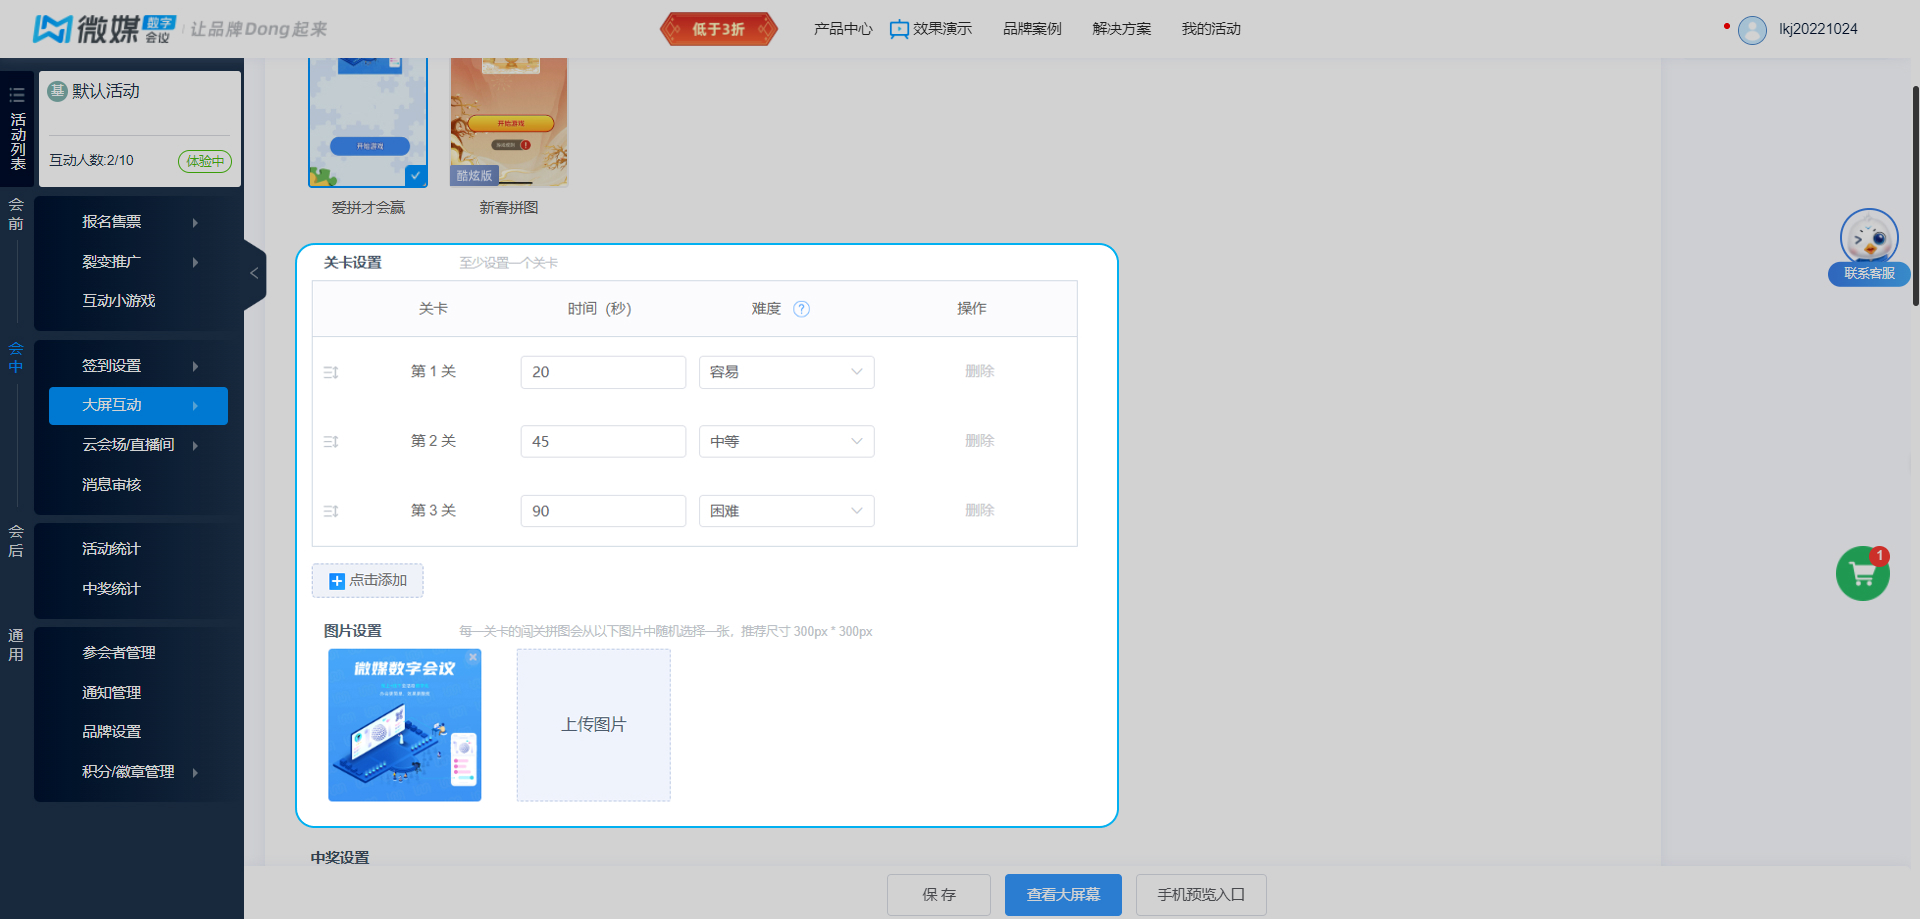Open the 手机预览入口 button

tap(1201, 895)
